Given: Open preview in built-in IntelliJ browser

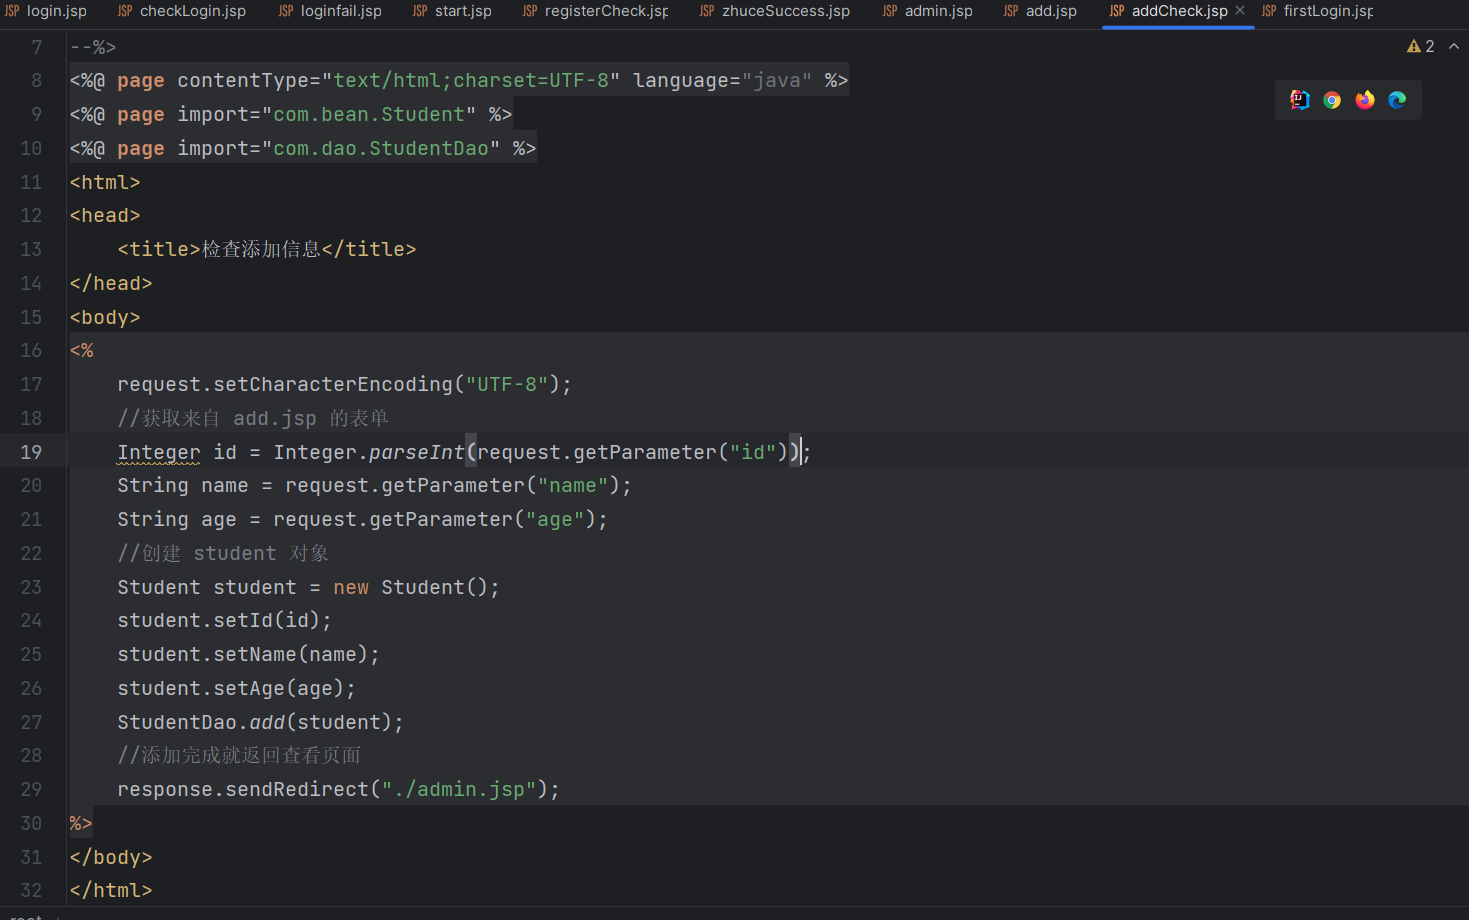Looking at the screenshot, I should 1299,99.
